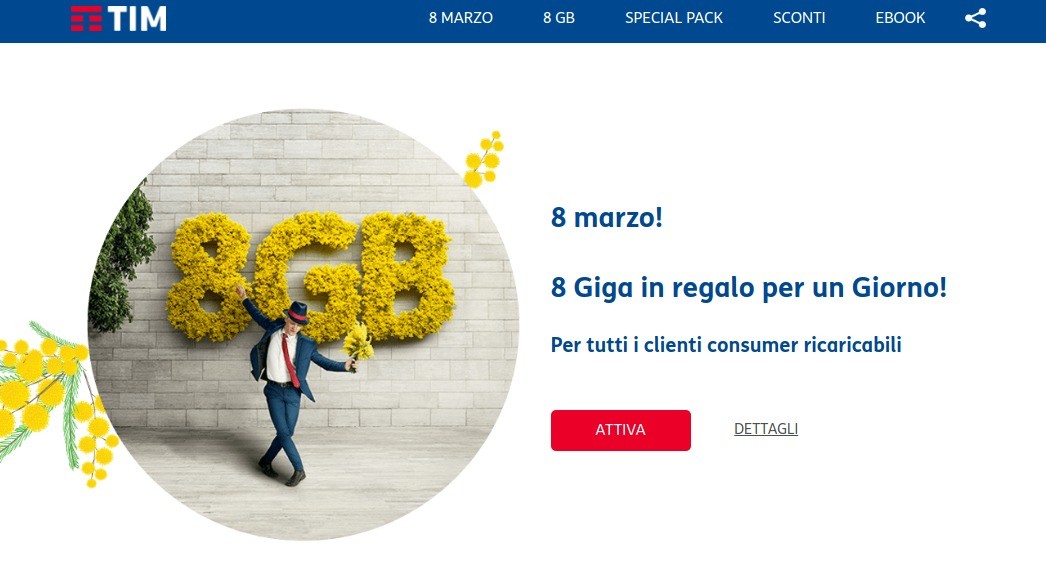This screenshot has height=575, width=1046.
Task: Open the share icon in header
Action: pos(975,18)
